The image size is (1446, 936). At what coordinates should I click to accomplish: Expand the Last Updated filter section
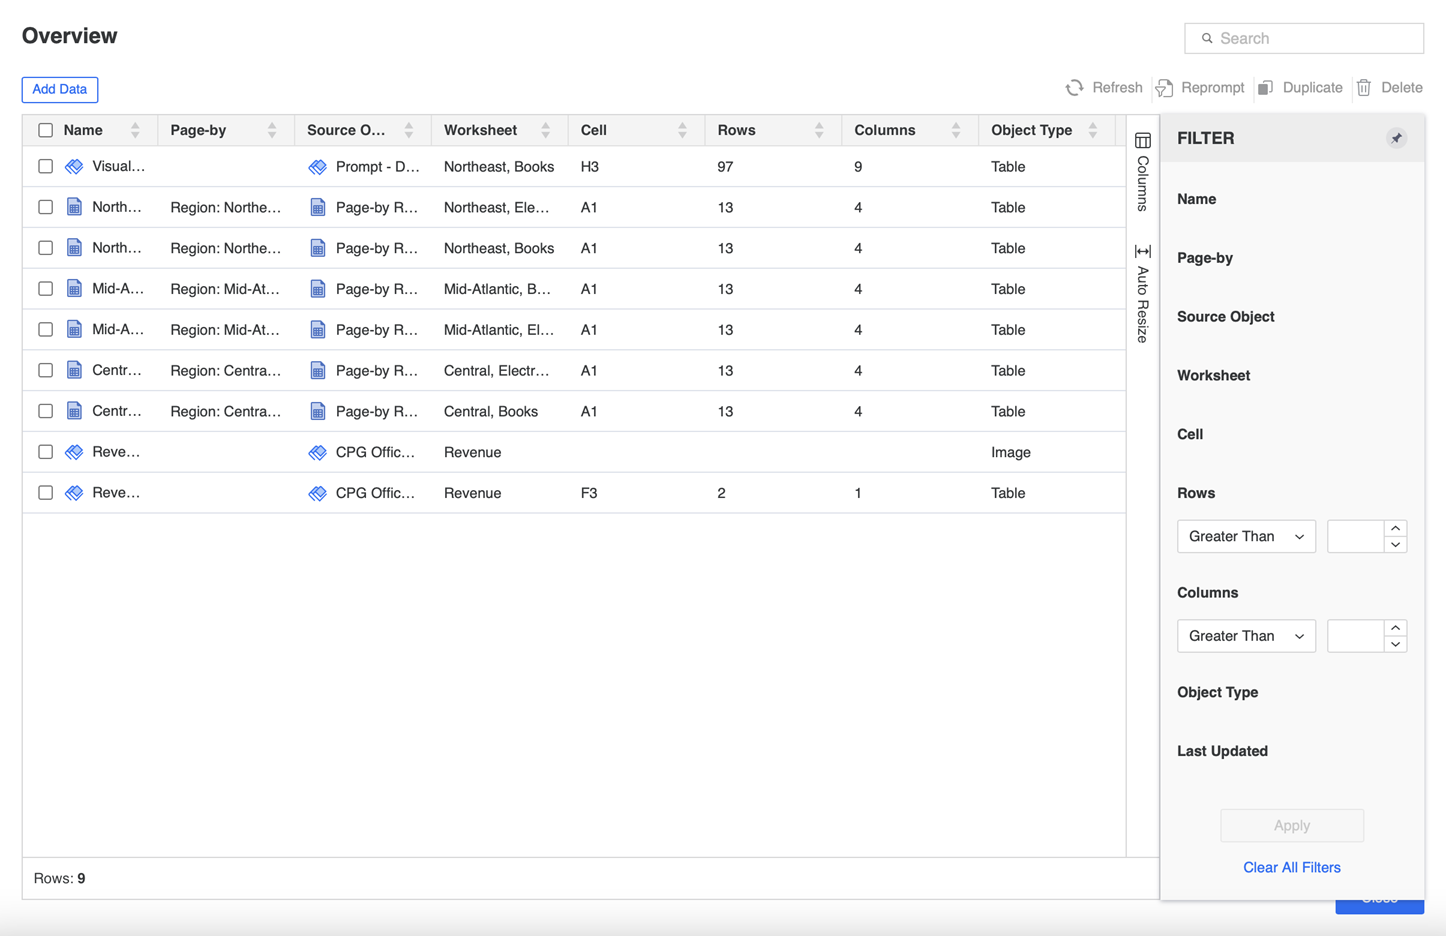pyautogui.click(x=1222, y=751)
